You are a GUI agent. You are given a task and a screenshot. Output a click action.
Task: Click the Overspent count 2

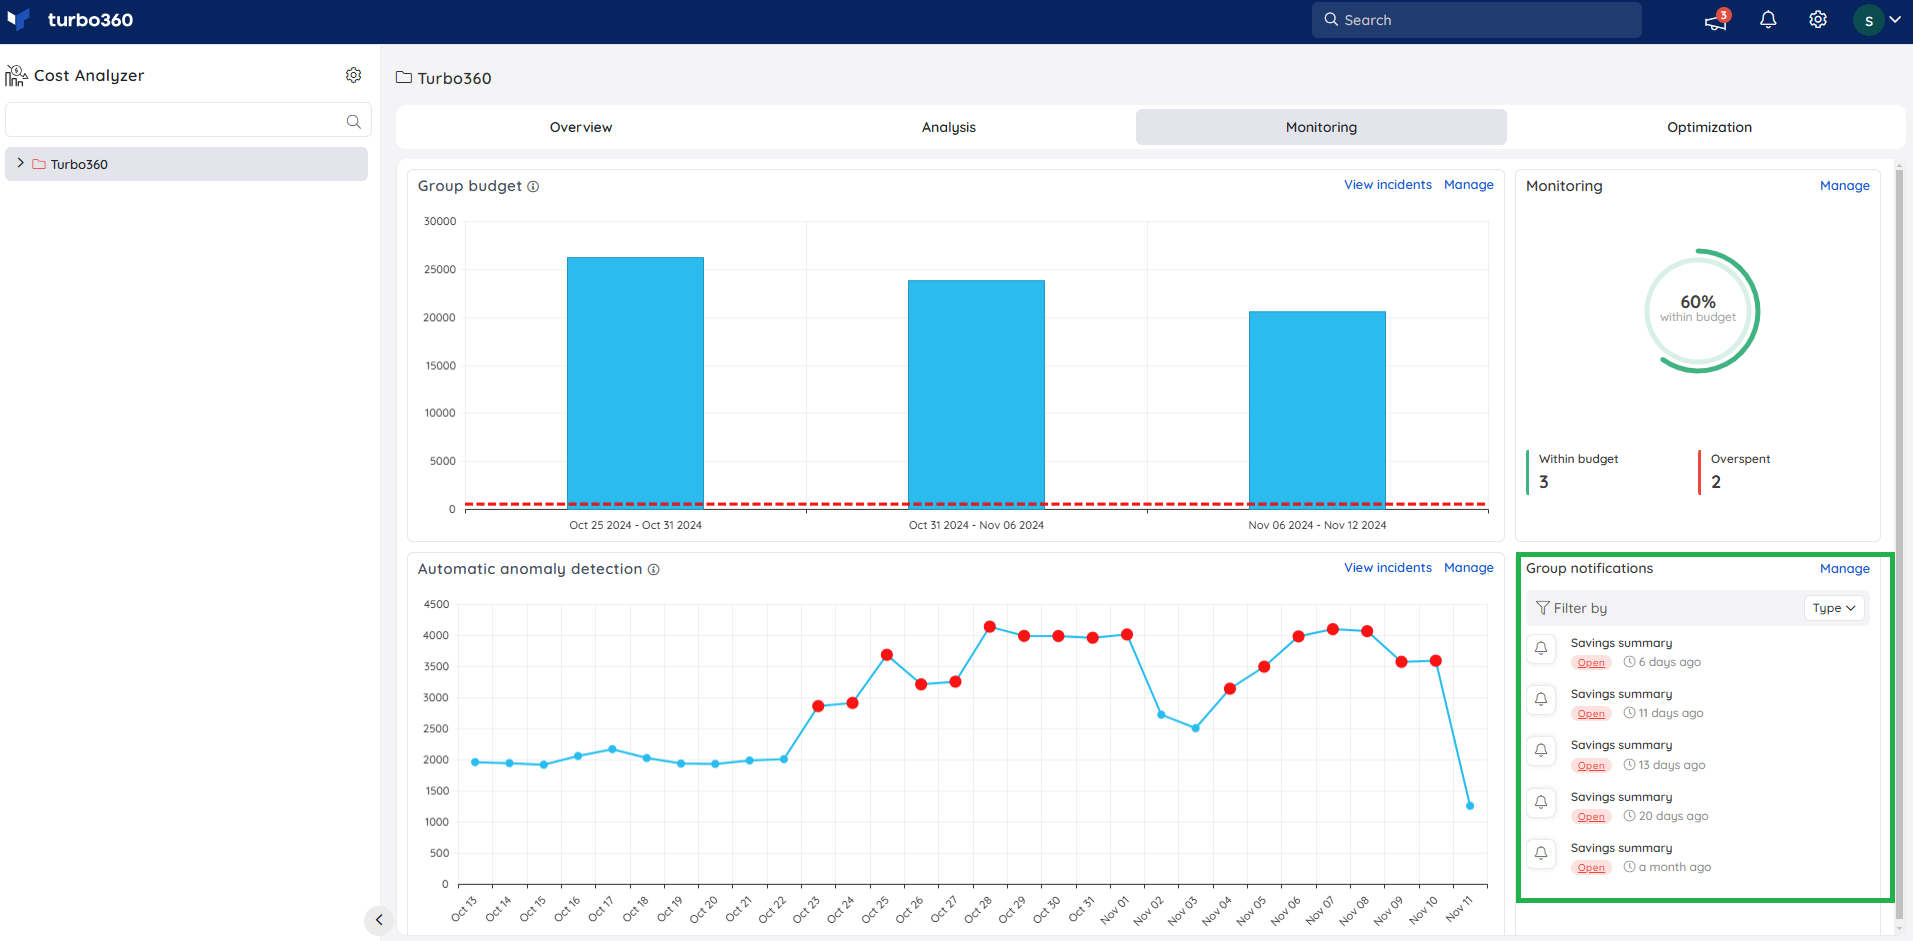pos(1716,482)
